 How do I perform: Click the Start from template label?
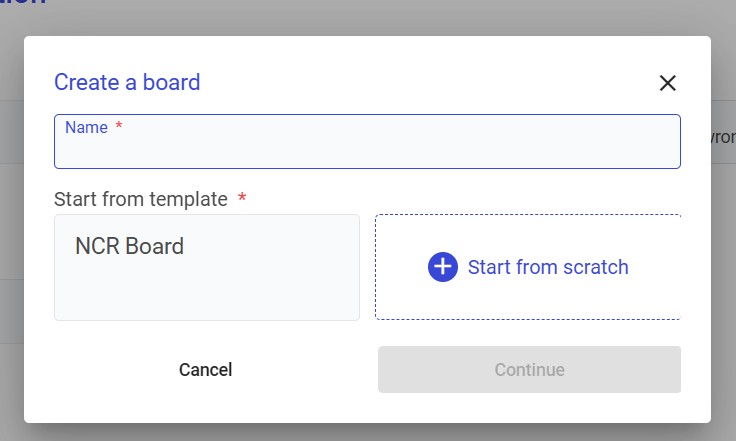pyautogui.click(x=141, y=199)
